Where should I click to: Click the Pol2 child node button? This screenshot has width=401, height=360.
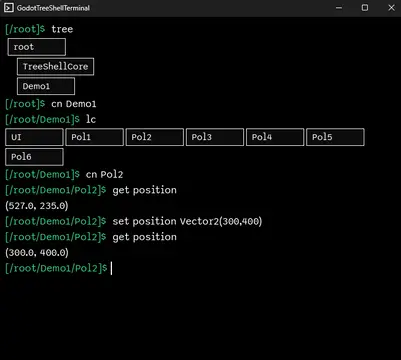pyautogui.click(x=155, y=137)
